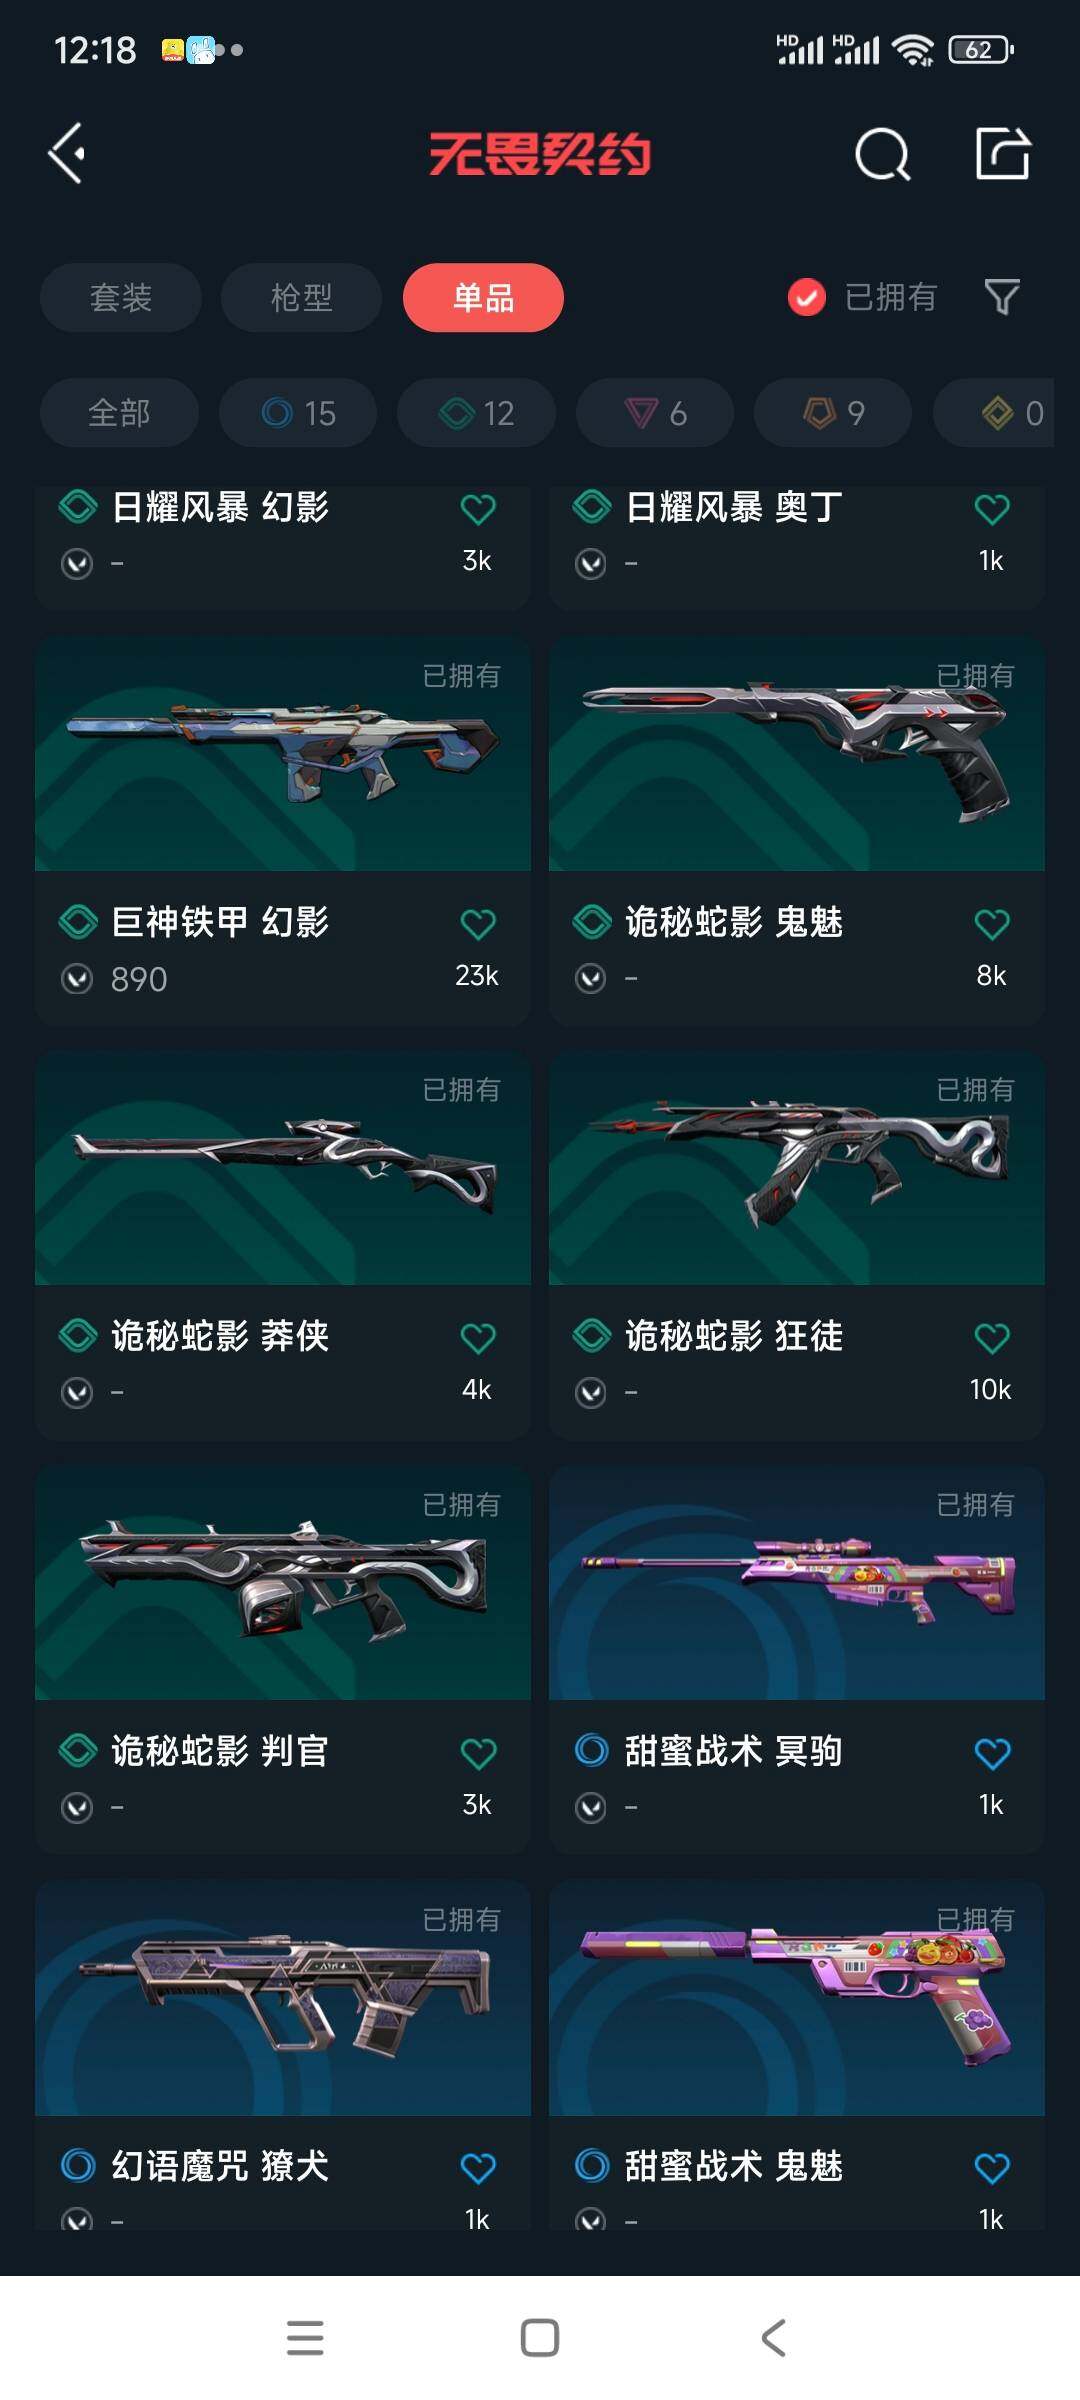Like 巨神铁甲 幻影 with heart icon
This screenshot has height=2400, width=1080.
click(x=478, y=924)
